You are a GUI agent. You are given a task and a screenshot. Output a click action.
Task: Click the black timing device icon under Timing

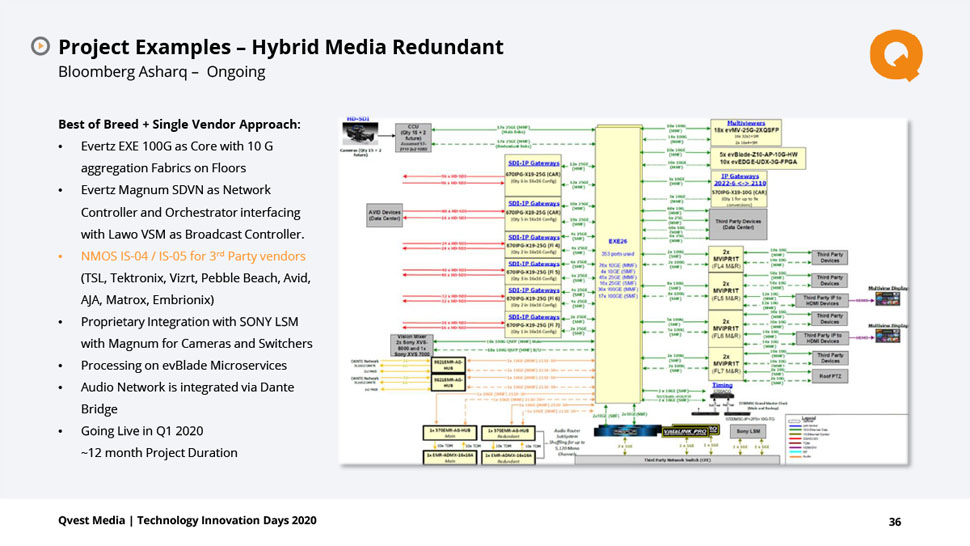pos(722,395)
